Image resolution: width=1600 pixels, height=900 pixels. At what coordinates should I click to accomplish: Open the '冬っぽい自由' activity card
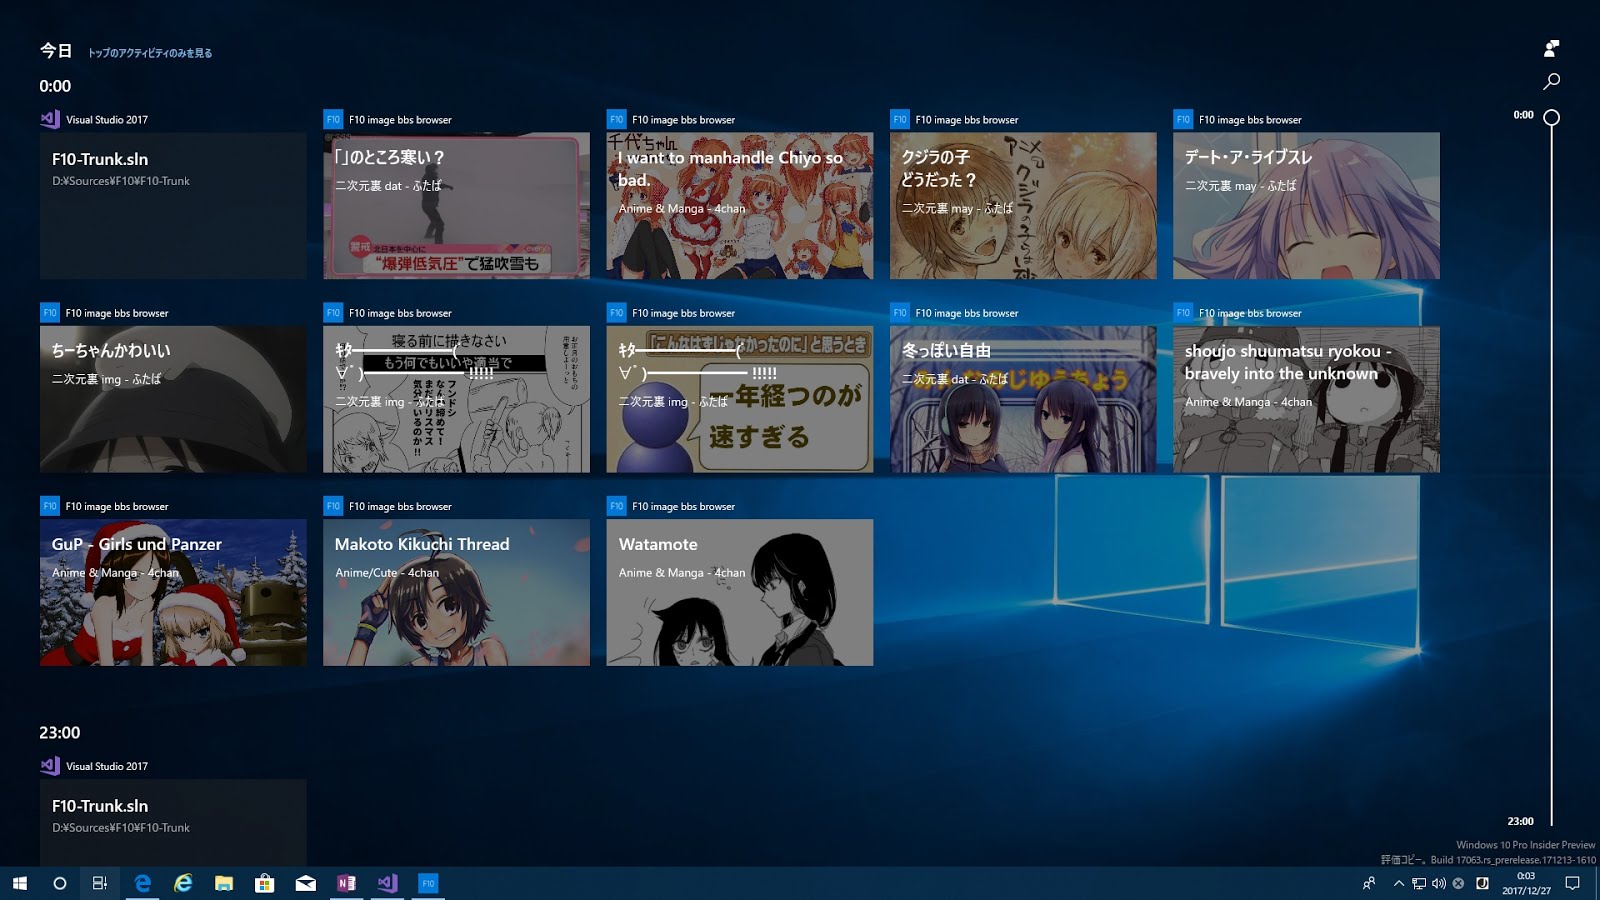(1023, 399)
